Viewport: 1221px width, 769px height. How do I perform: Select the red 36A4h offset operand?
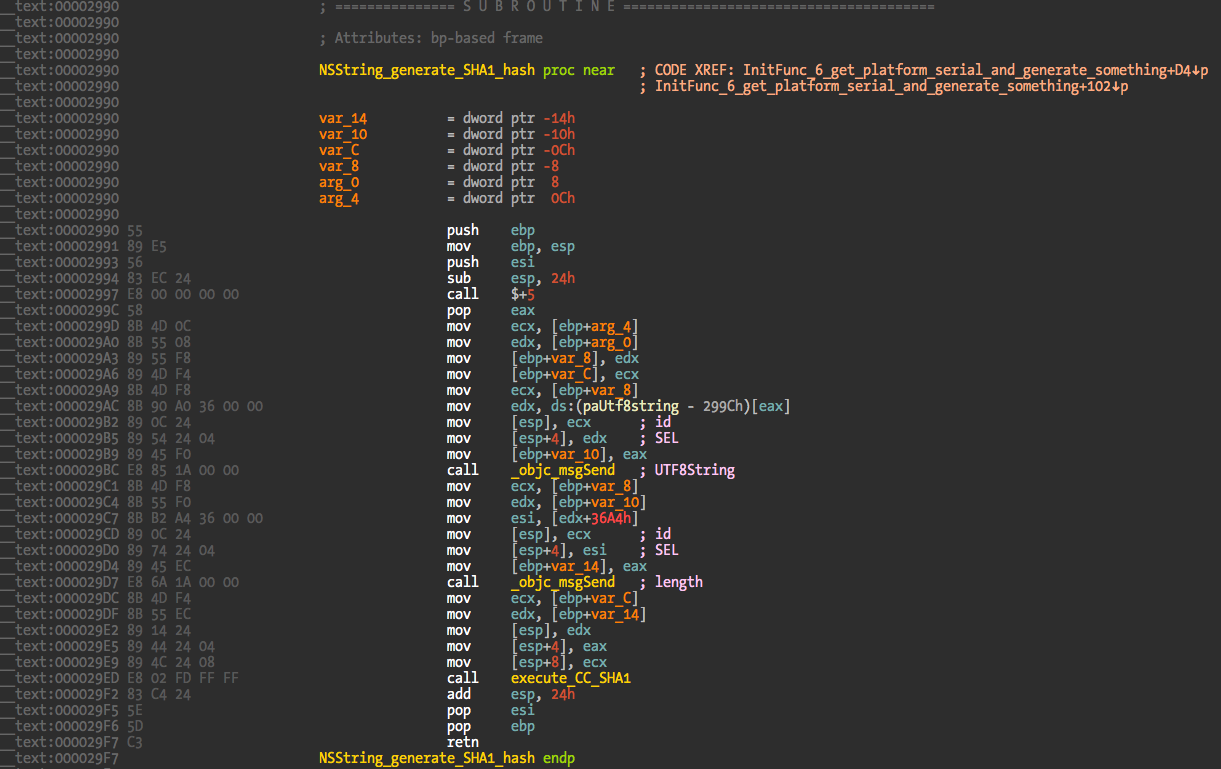(x=610, y=518)
